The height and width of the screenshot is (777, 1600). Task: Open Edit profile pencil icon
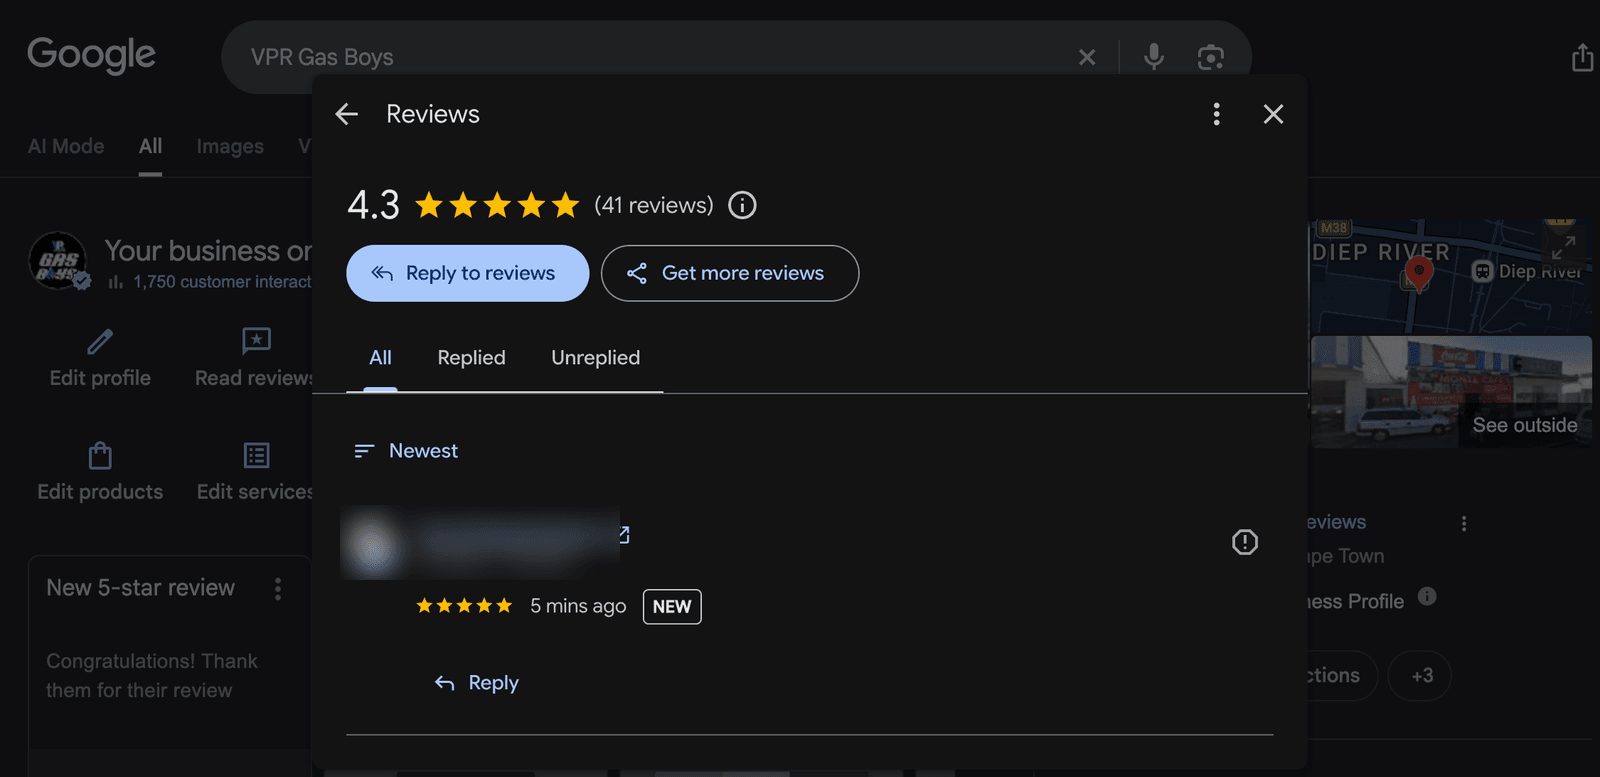[x=100, y=342]
